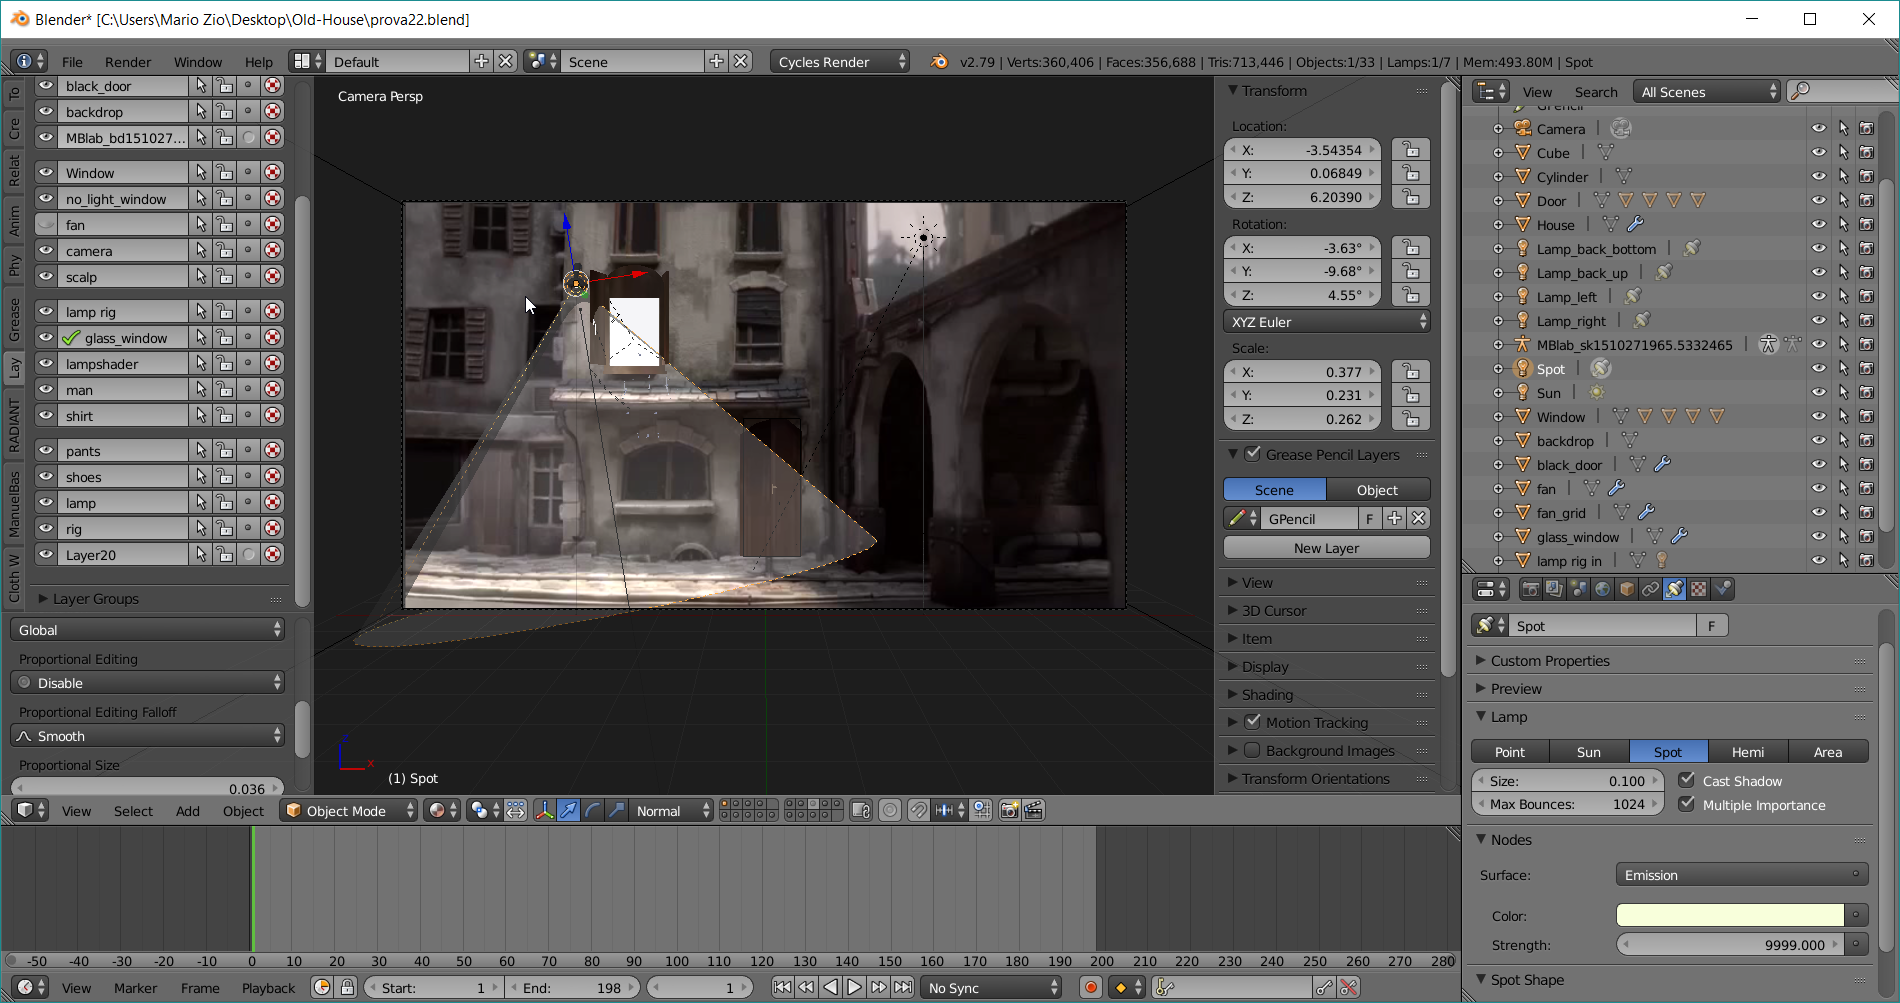The width and height of the screenshot is (1900, 1003).
Task: Open the viewport Add menu
Action: (188, 811)
